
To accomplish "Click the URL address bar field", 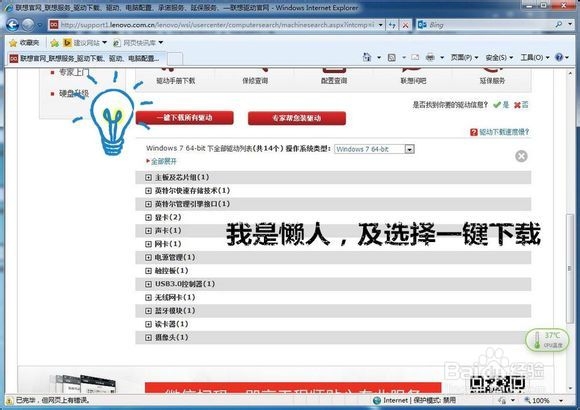I will [x=218, y=25].
